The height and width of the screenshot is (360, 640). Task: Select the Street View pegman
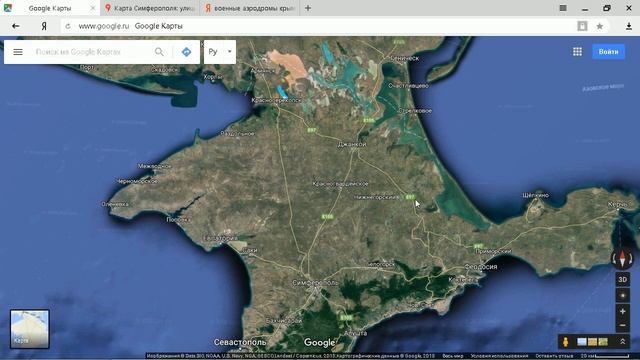(565, 342)
